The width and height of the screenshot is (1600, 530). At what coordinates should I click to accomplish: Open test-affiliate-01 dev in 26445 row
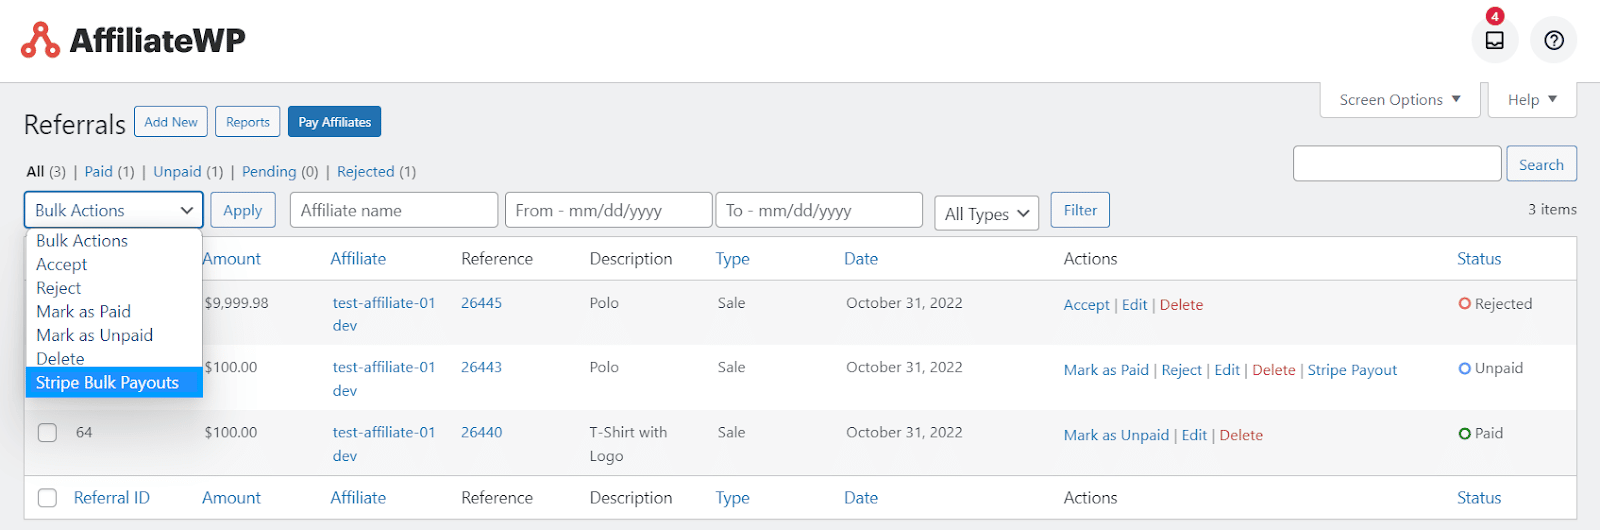tap(384, 314)
